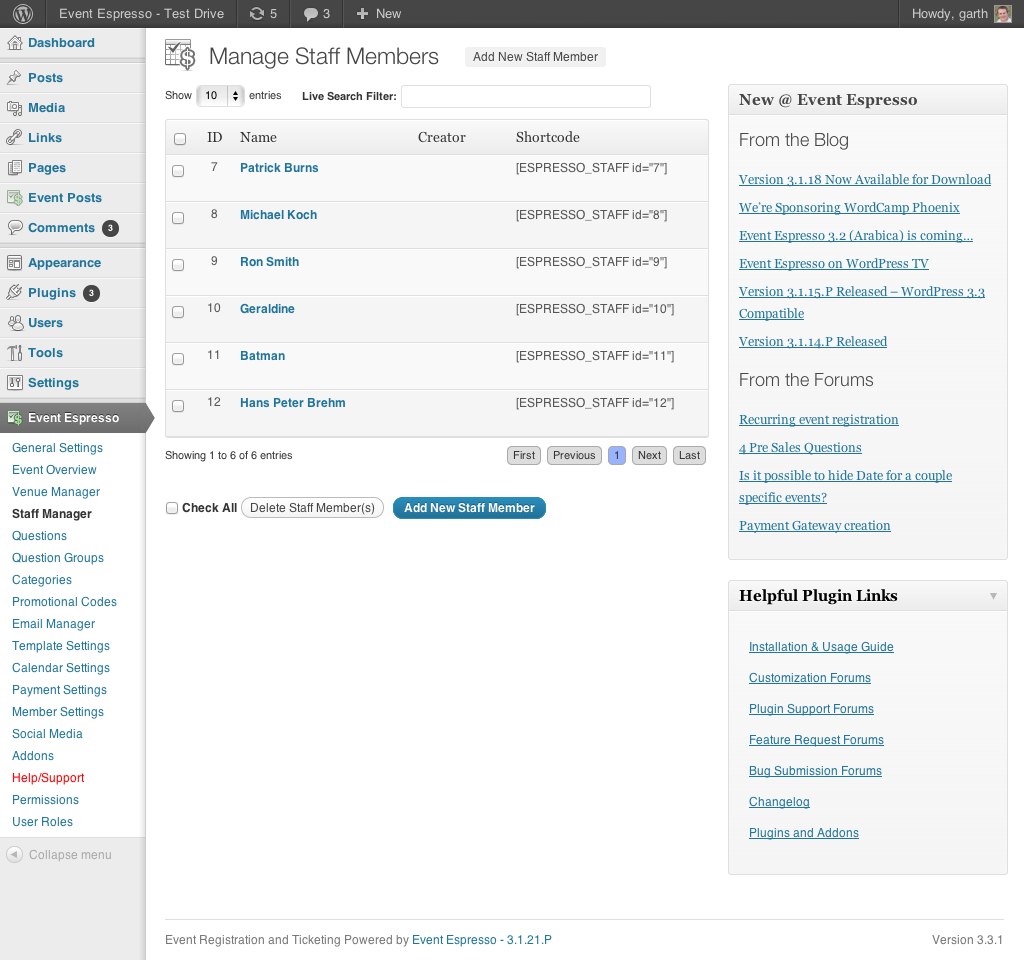The image size is (1024, 960).
Task: Jump to the Last pagination page
Action: tap(689, 455)
